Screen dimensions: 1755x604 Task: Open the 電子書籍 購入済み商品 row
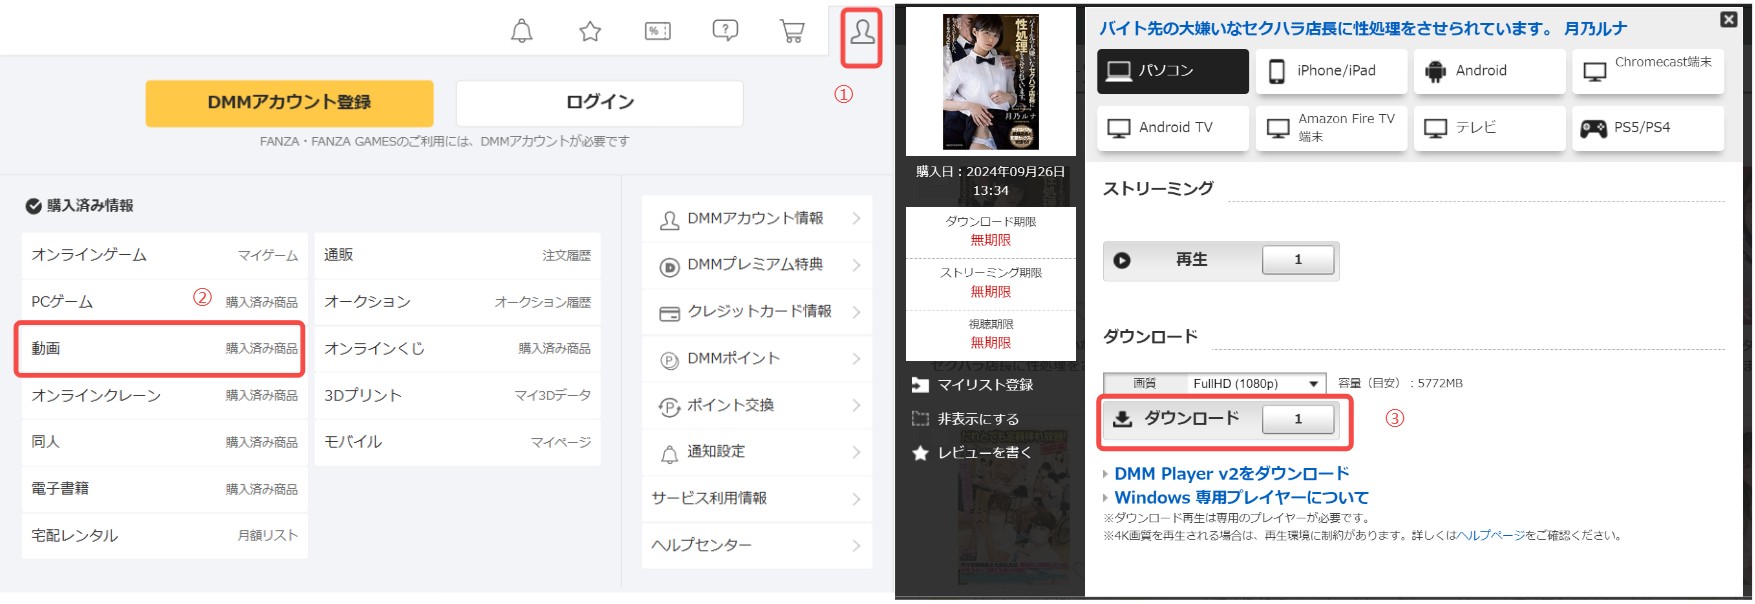pyautogui.click(x=165, y=489)
